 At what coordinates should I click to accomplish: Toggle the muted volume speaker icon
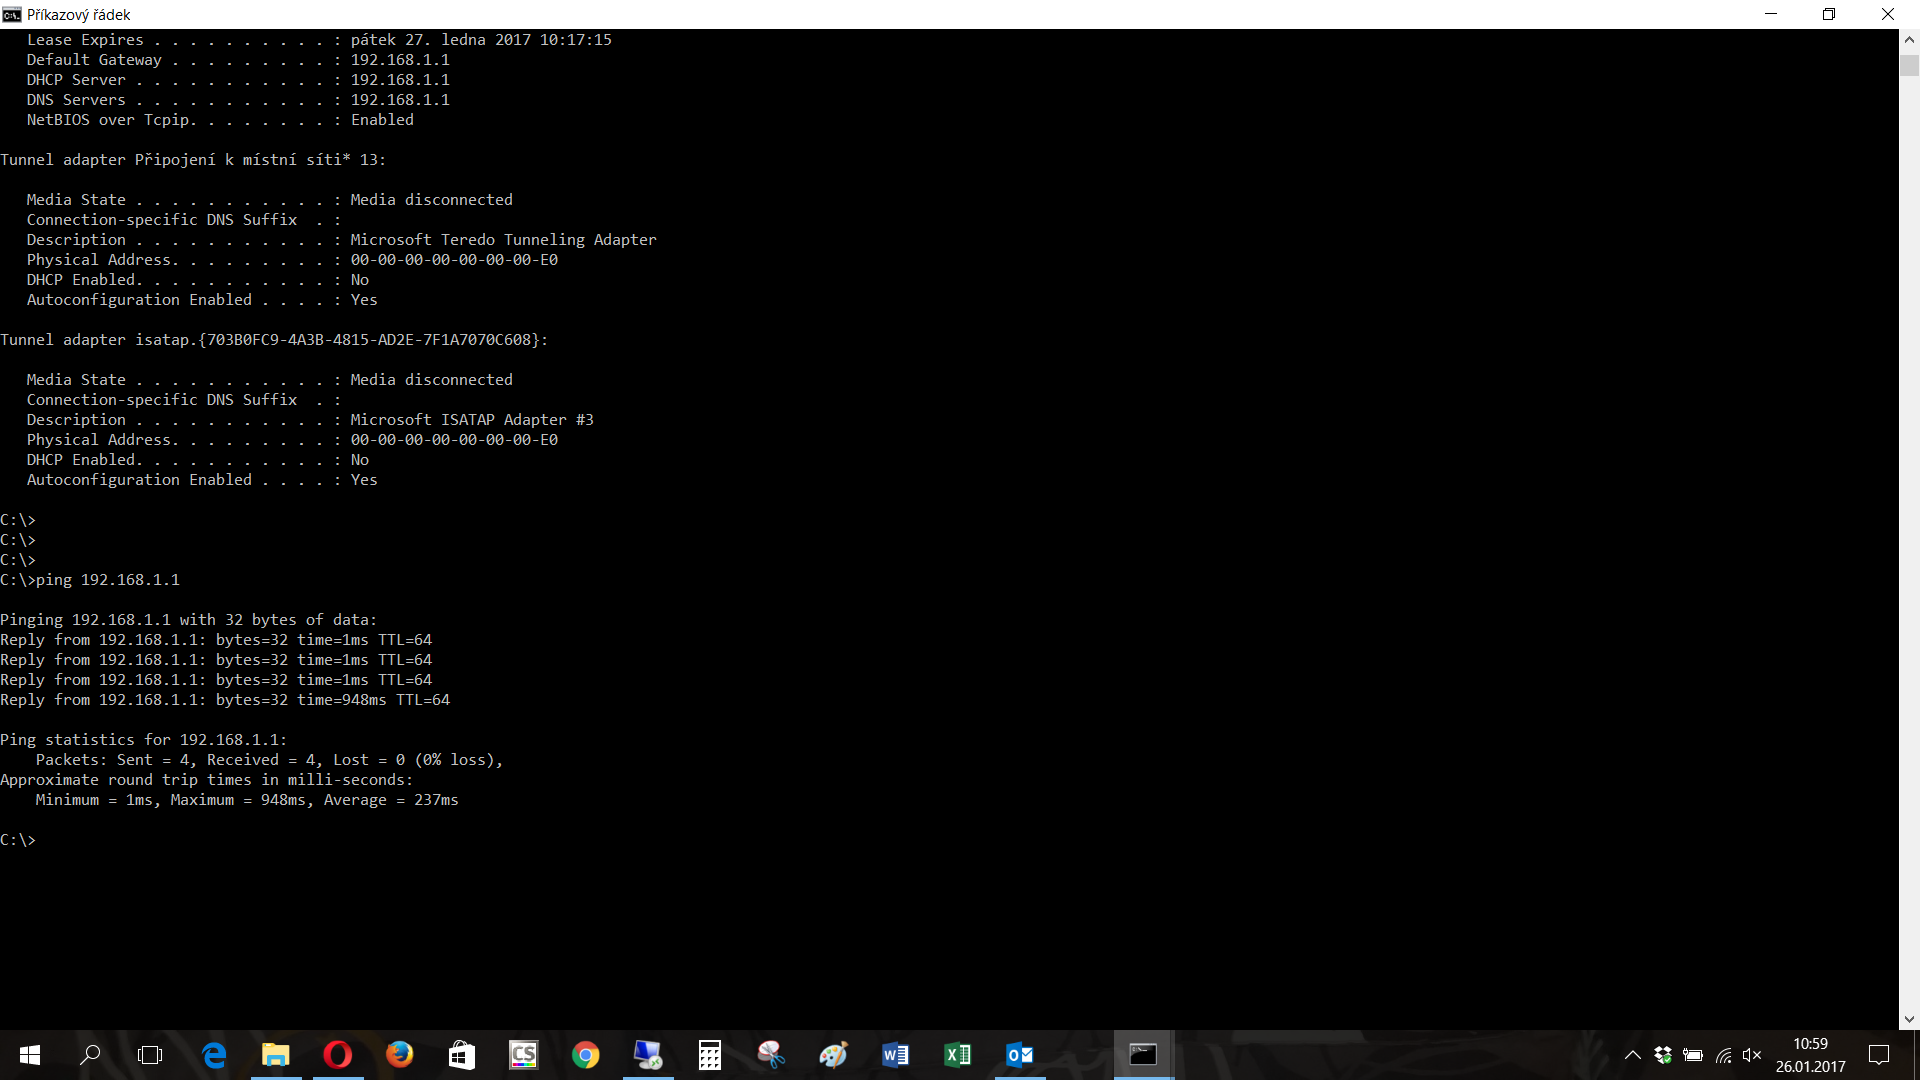coord(1752,1055)
